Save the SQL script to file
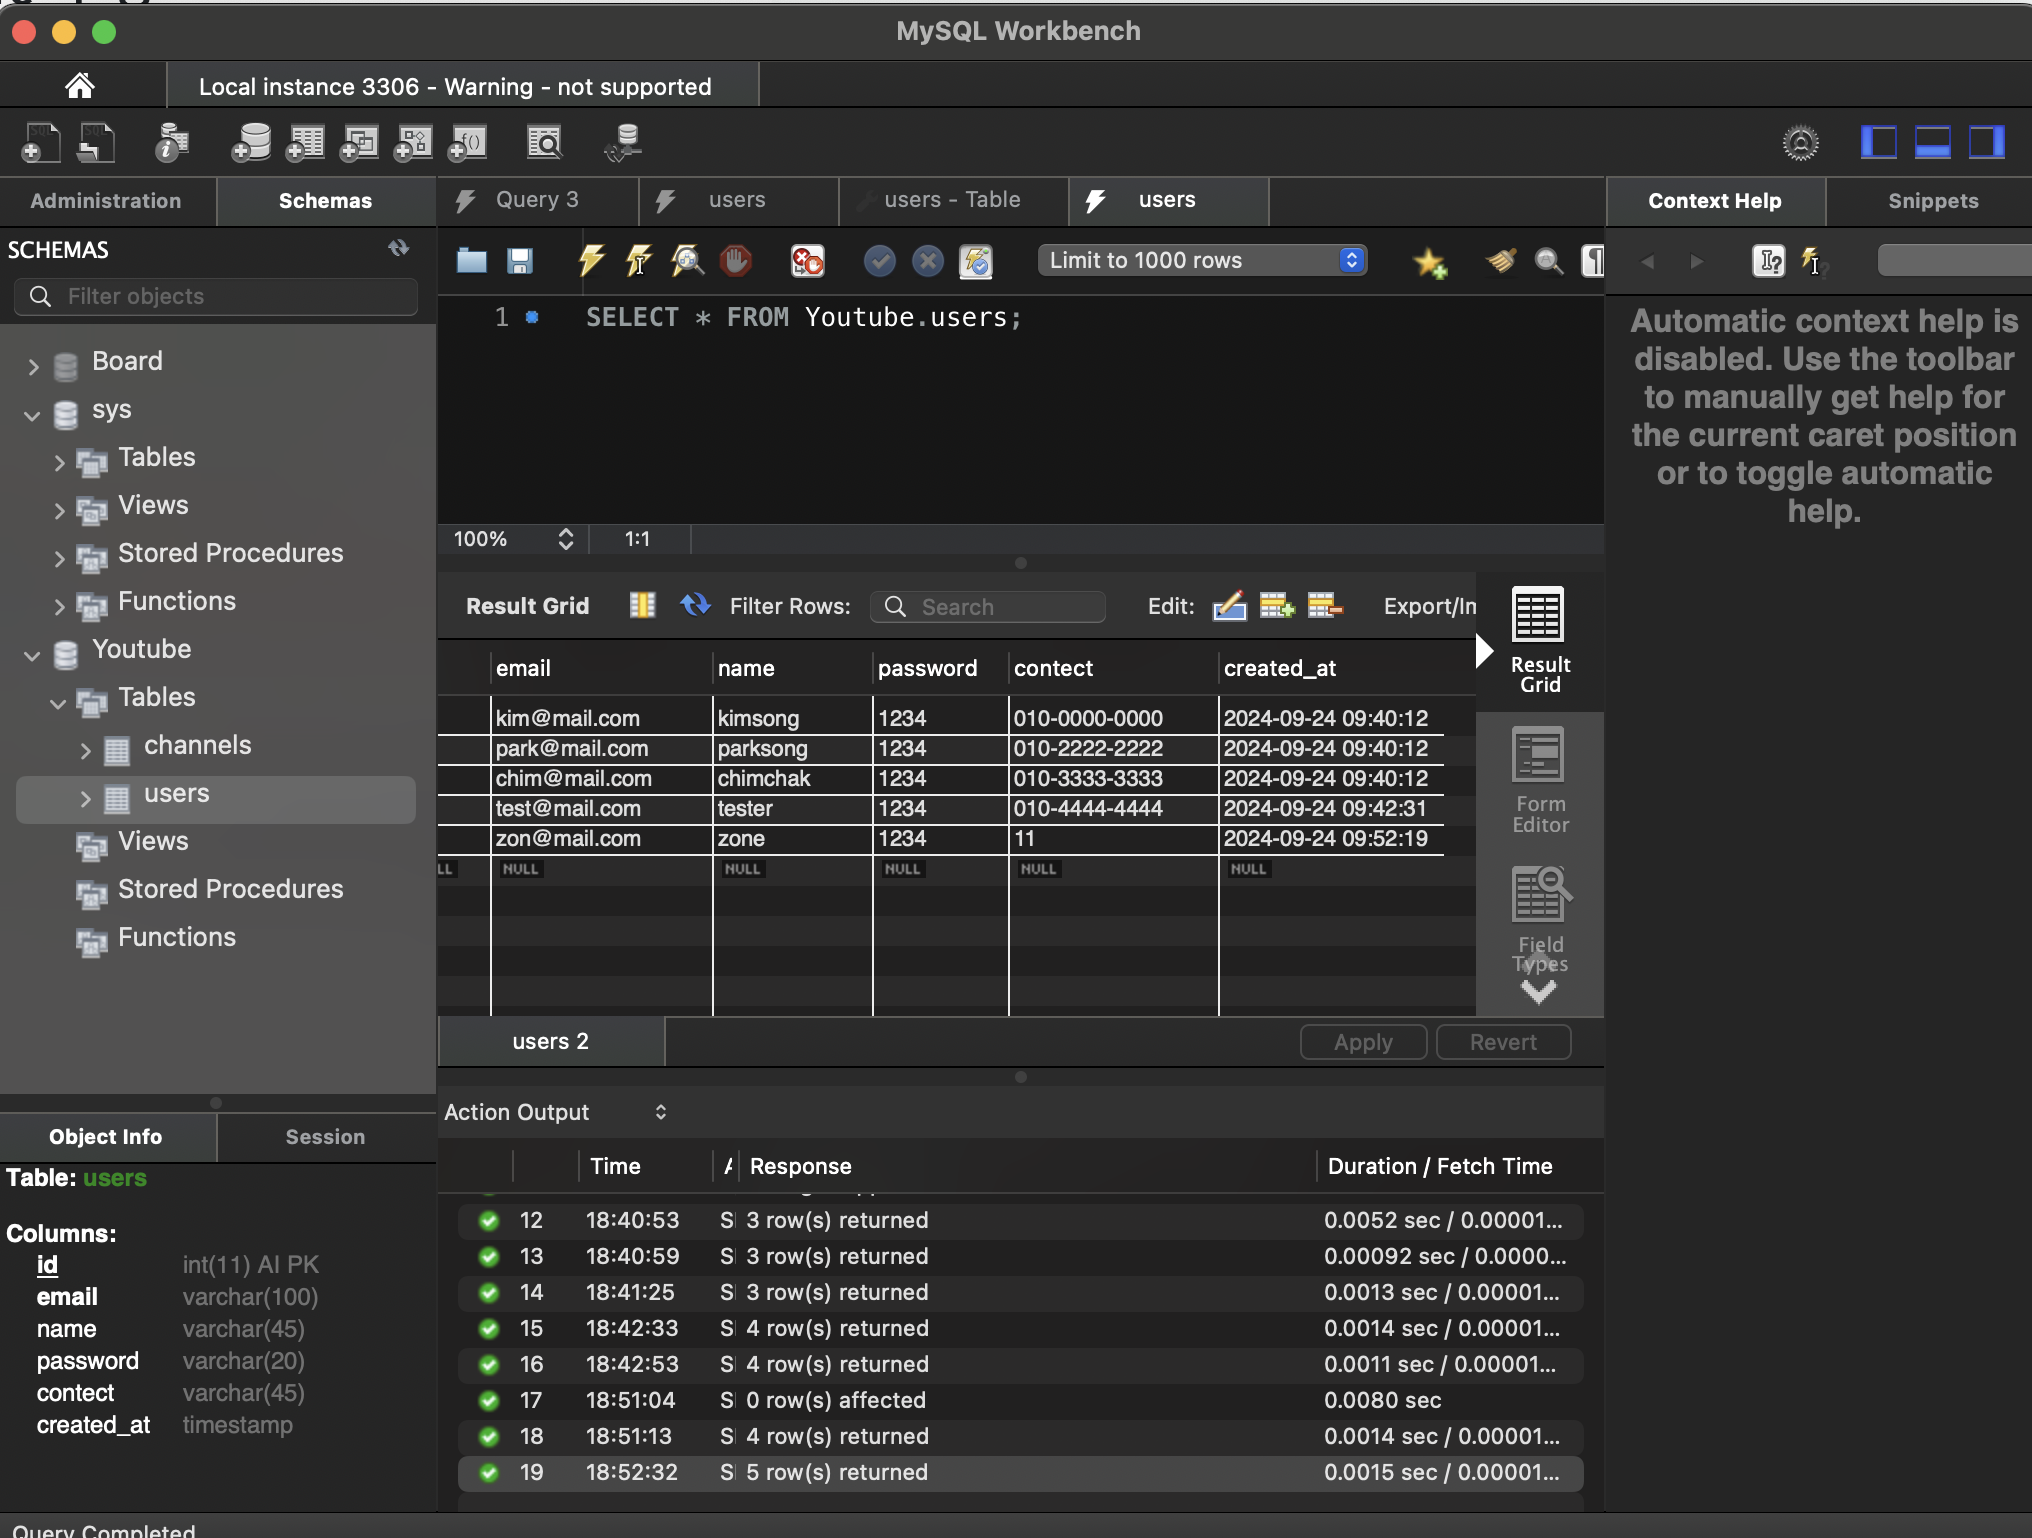2032x1538 pixels. [520, 261]
